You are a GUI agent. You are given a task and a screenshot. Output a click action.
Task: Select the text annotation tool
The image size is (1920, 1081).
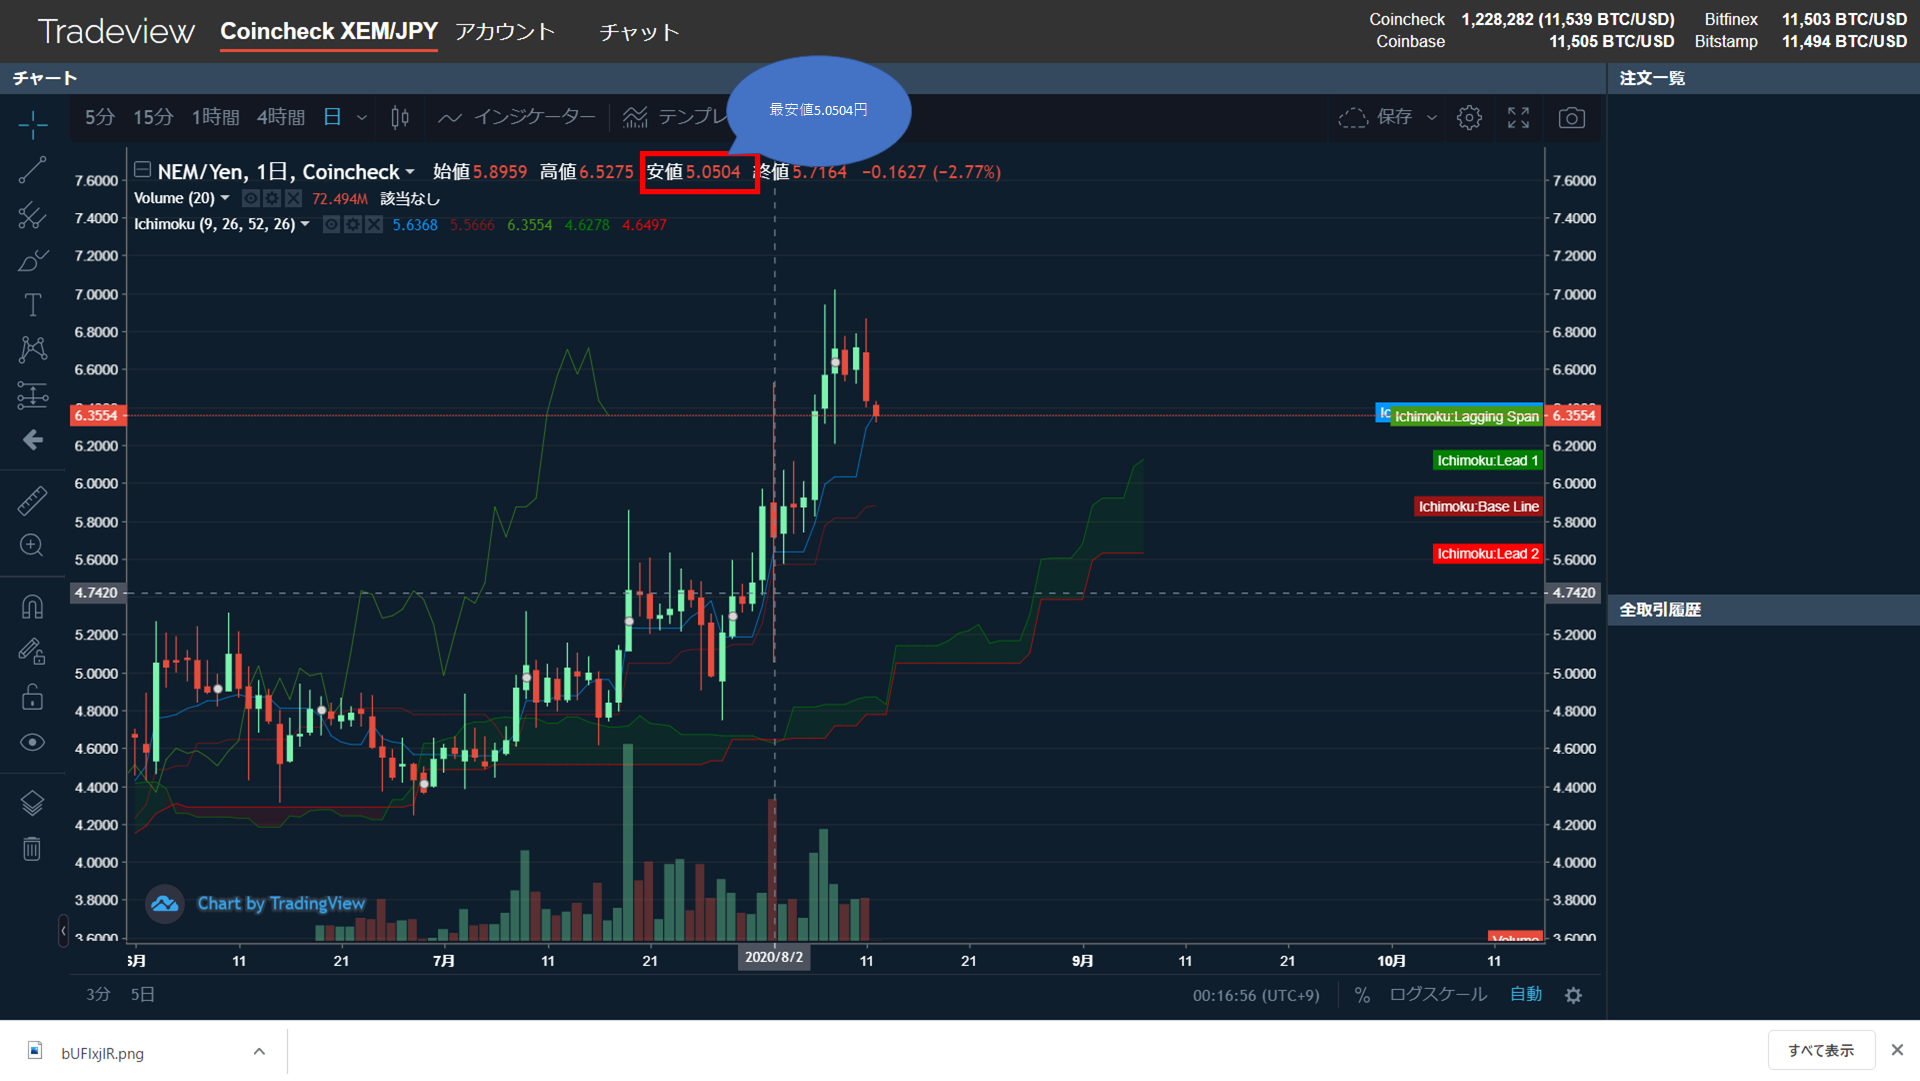32,305
